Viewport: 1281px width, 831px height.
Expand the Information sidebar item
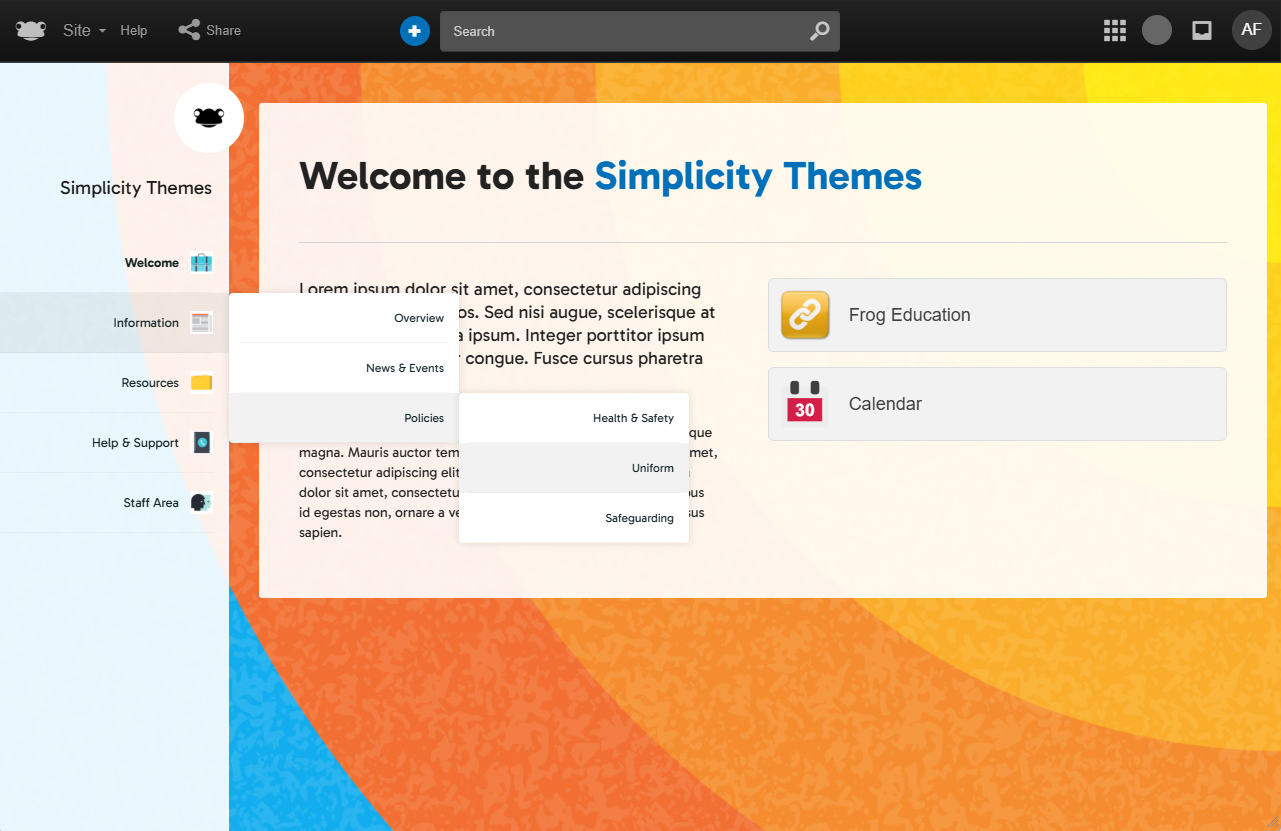tap(146, 323)
